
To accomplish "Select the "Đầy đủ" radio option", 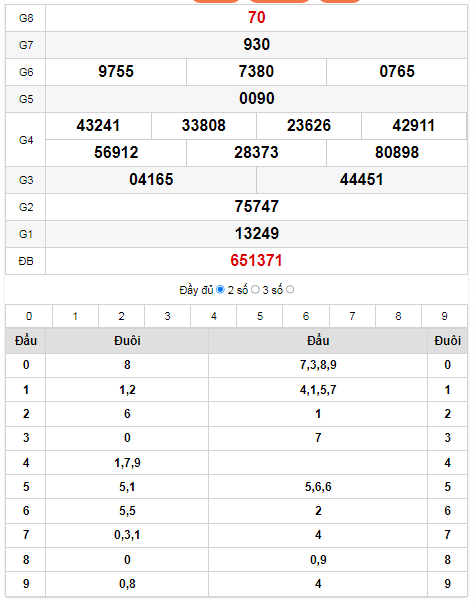I will 220,289.
